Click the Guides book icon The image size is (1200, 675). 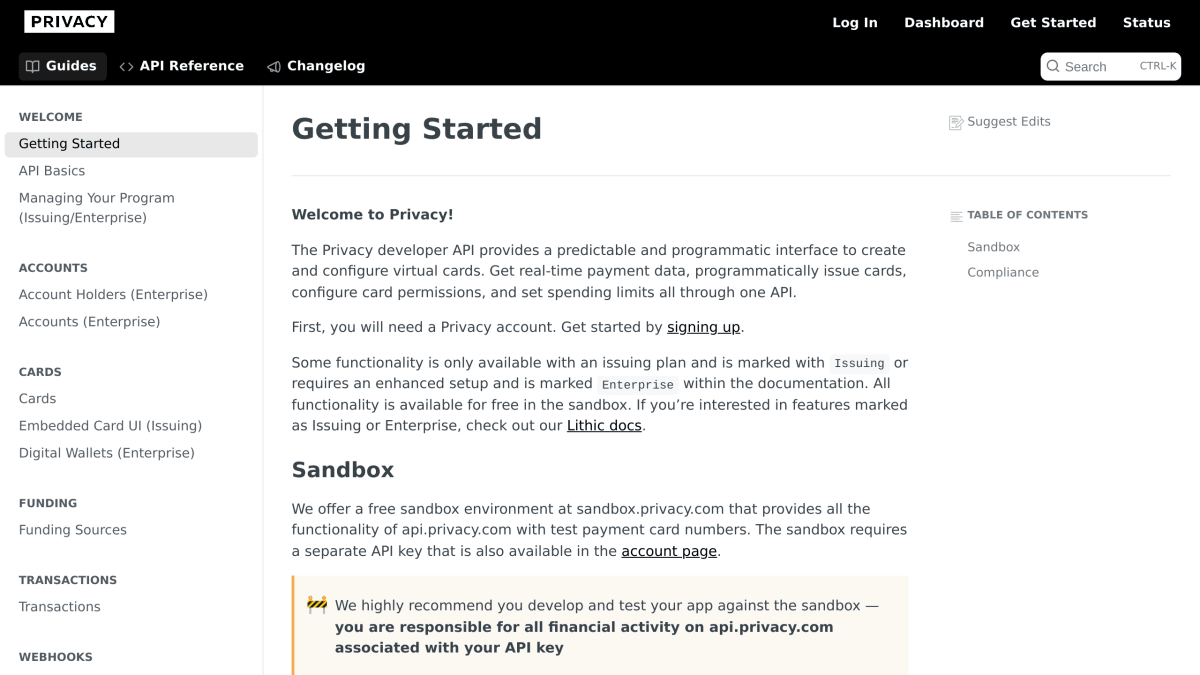click(33, 66)
